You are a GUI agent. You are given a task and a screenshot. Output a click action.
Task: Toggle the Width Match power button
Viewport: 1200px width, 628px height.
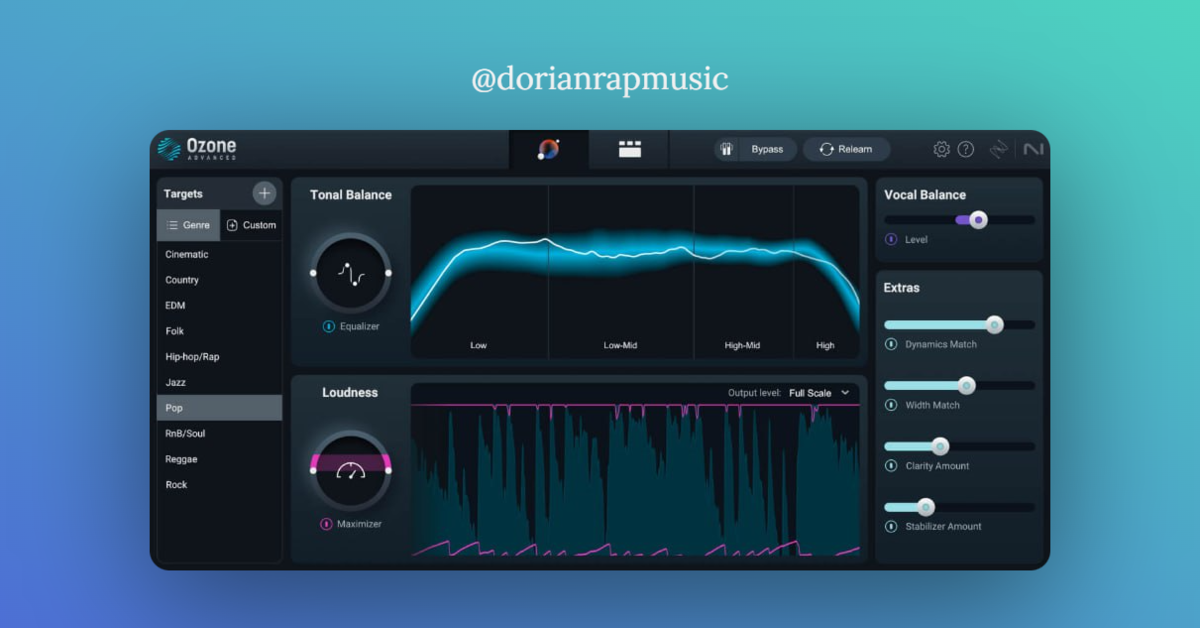[891, 405]
